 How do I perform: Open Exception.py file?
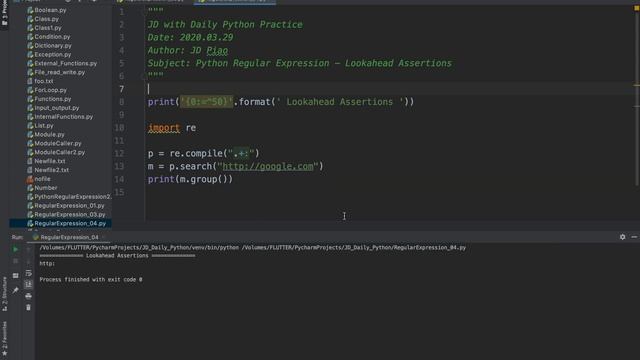[x=53, y=54]
